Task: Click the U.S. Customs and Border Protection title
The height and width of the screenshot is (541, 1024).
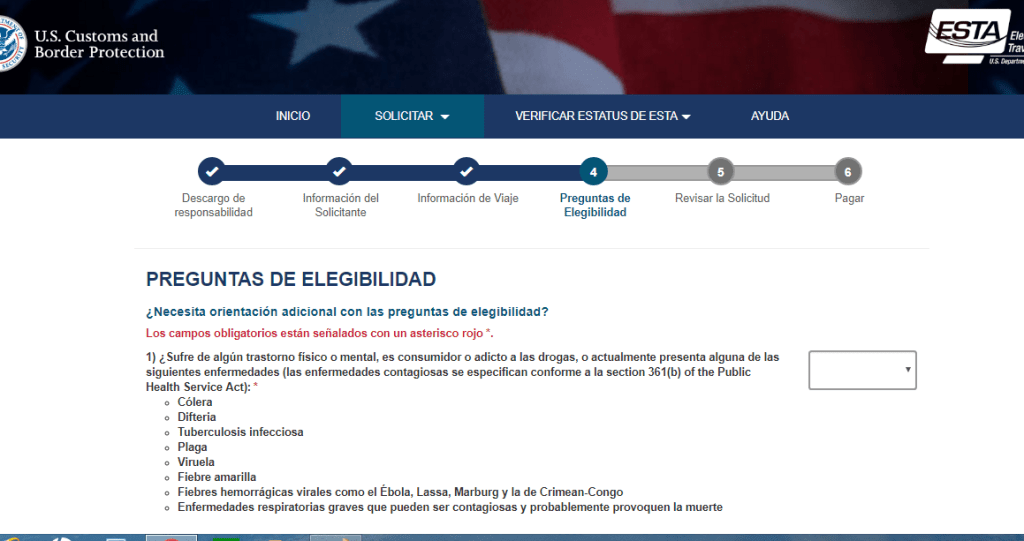Action: click(x=98, y=44)
